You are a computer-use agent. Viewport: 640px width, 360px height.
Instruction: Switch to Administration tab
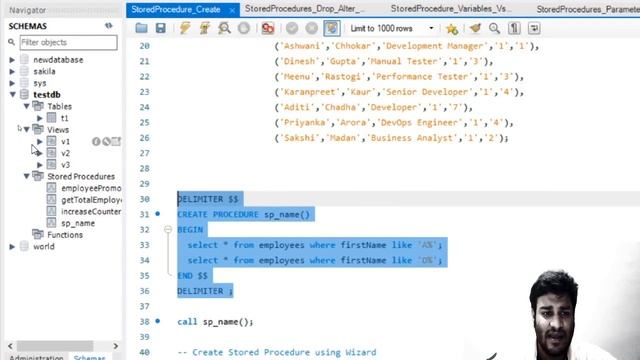coord(36,357)
